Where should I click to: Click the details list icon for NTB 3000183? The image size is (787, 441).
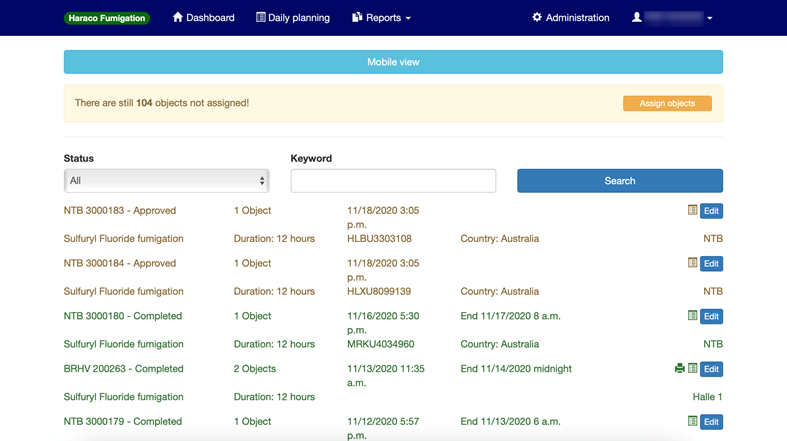(692, 210)
